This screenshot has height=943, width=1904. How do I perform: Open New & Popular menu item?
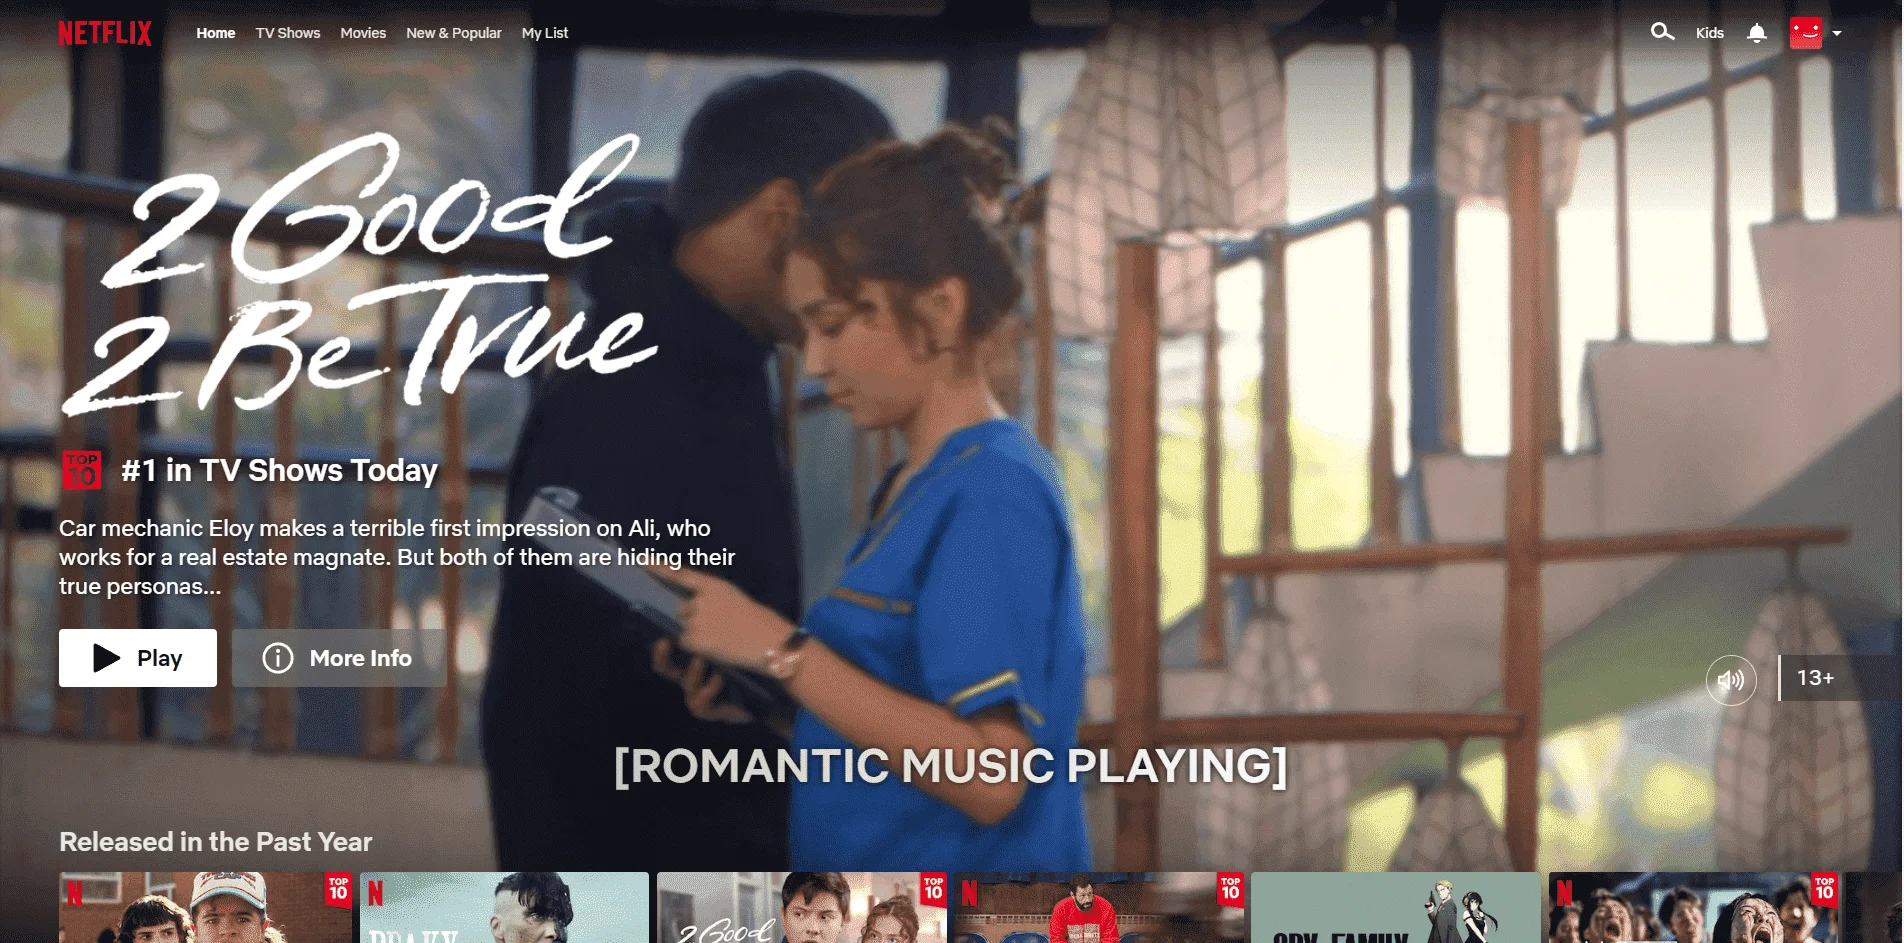coord(454,33)
